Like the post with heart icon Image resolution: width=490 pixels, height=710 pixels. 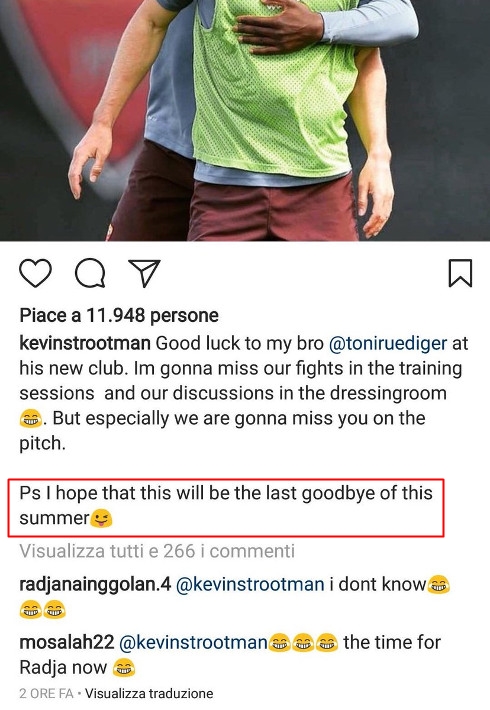click(35, 273)
